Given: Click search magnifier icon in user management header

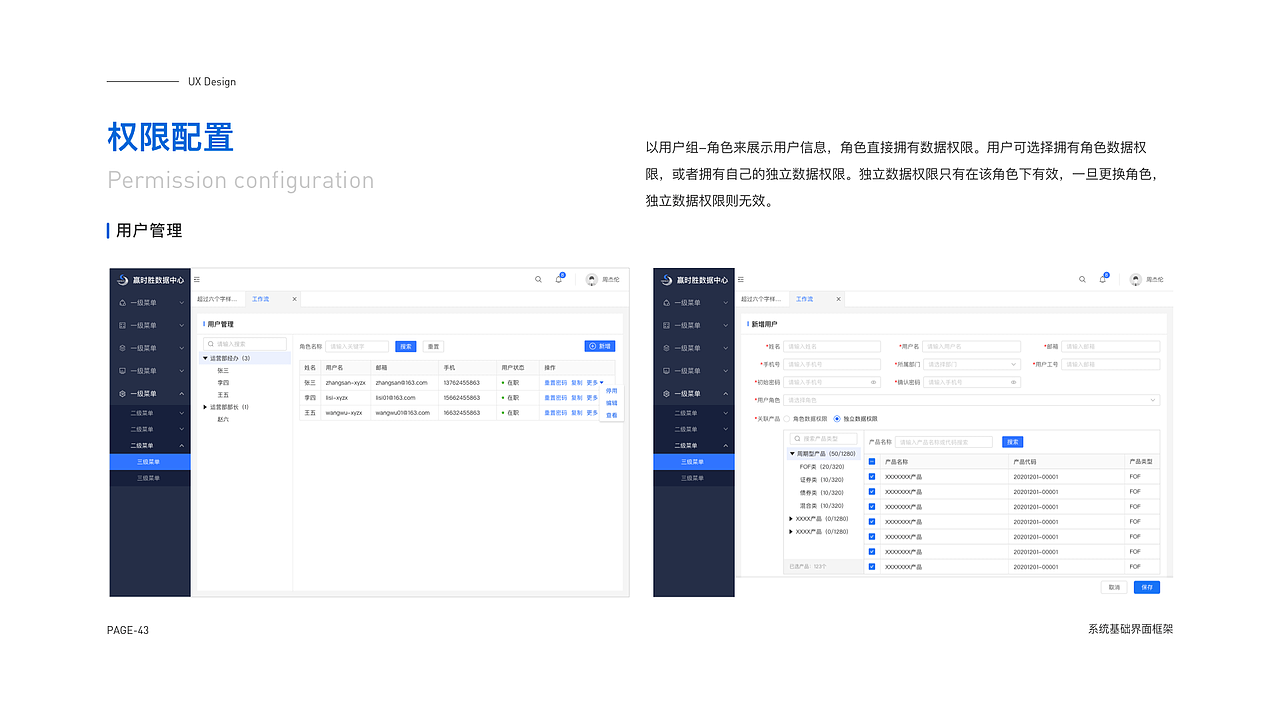Looking at the screenshot, I should pos(538,279).
